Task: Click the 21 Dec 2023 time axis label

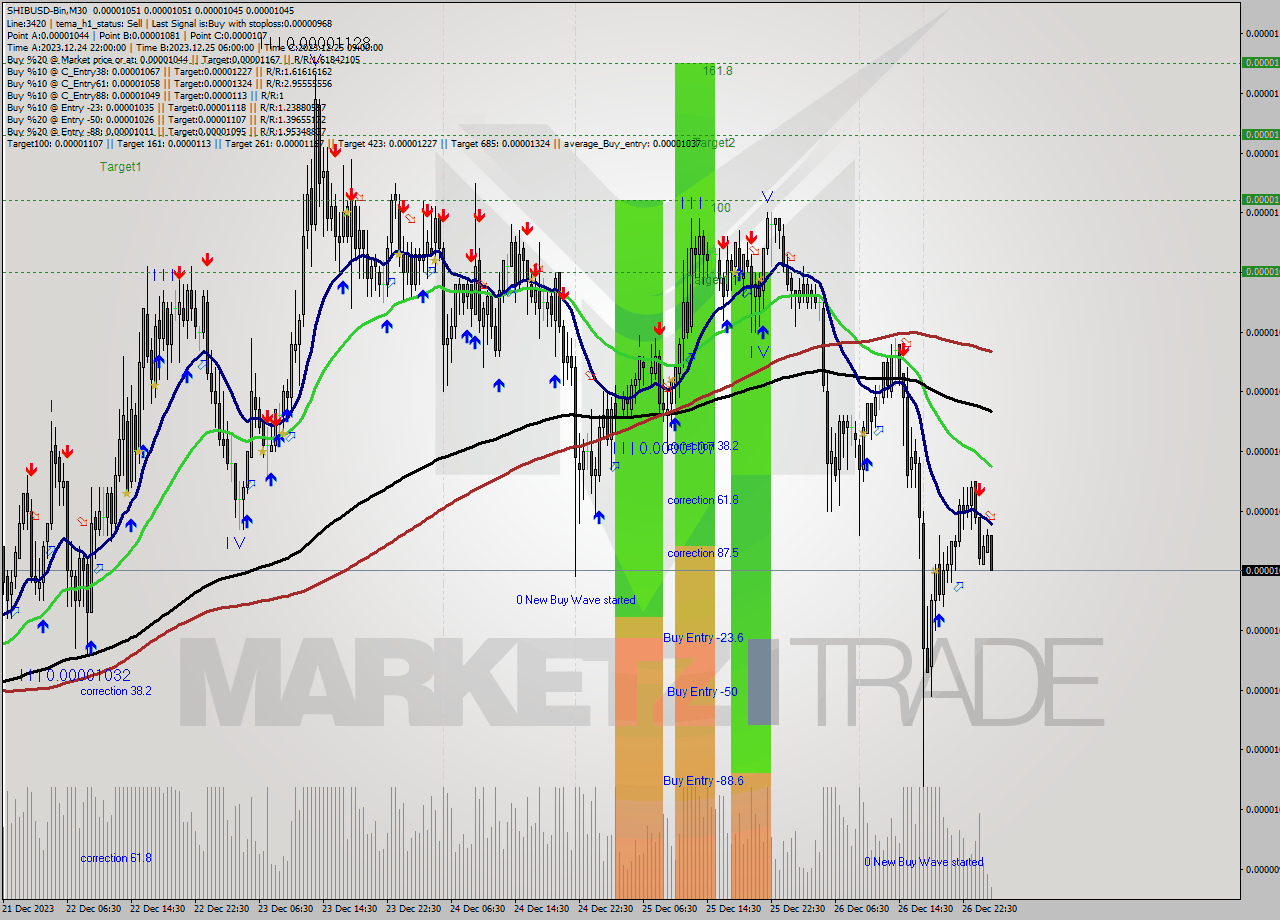Action: click(x=28, y=909)
